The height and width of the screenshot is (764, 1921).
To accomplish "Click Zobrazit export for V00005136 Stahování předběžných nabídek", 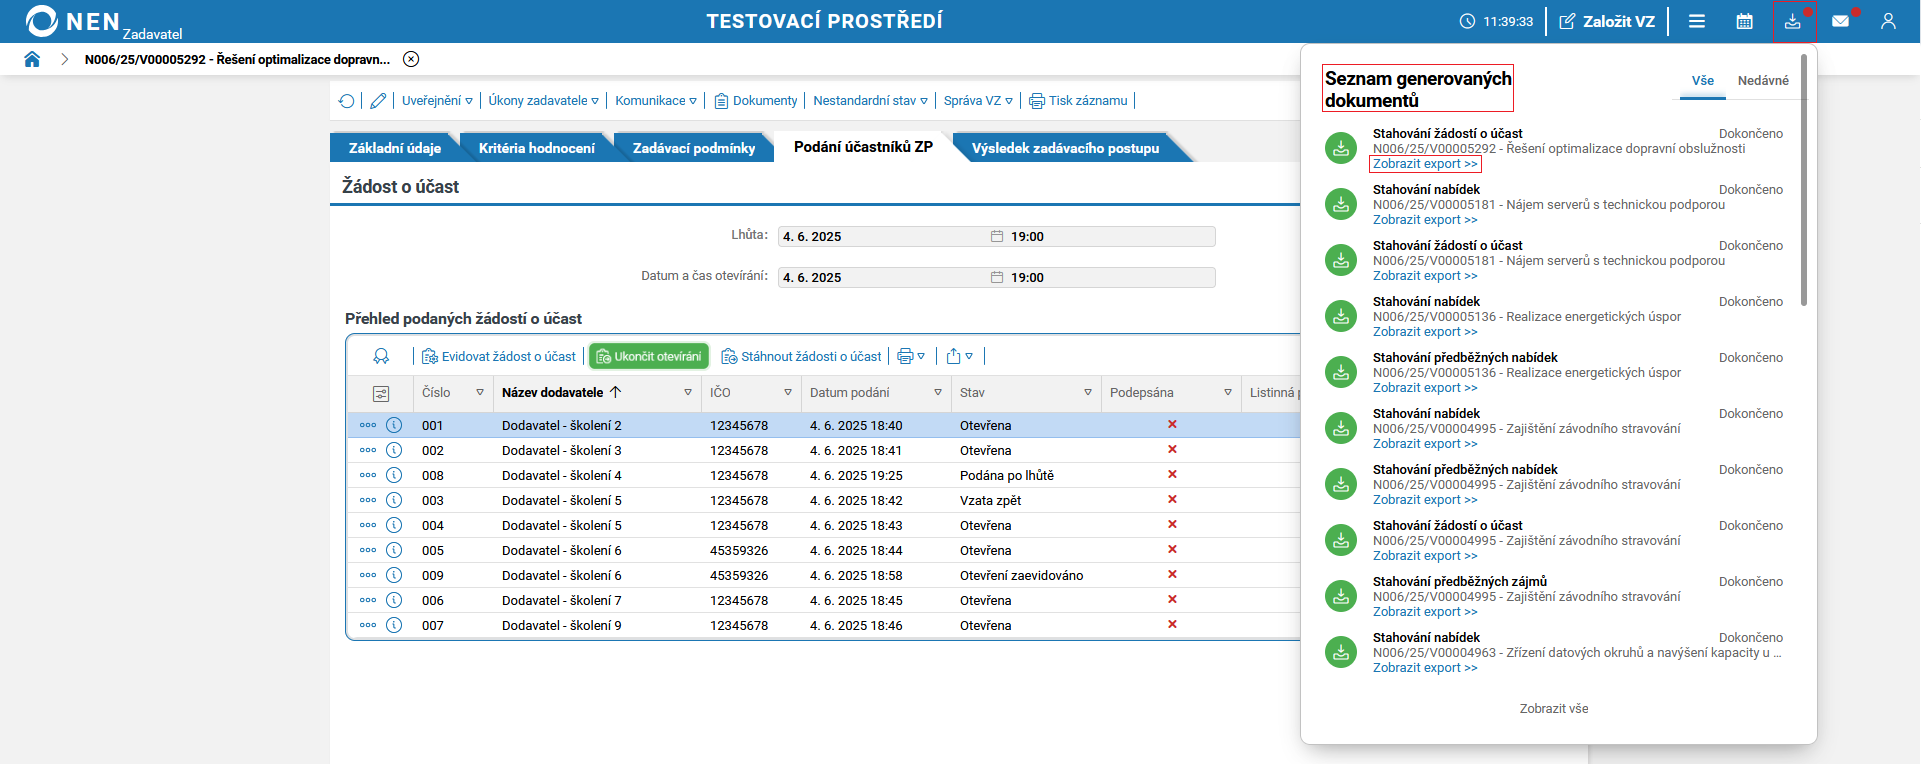I will pos(1424,388).
